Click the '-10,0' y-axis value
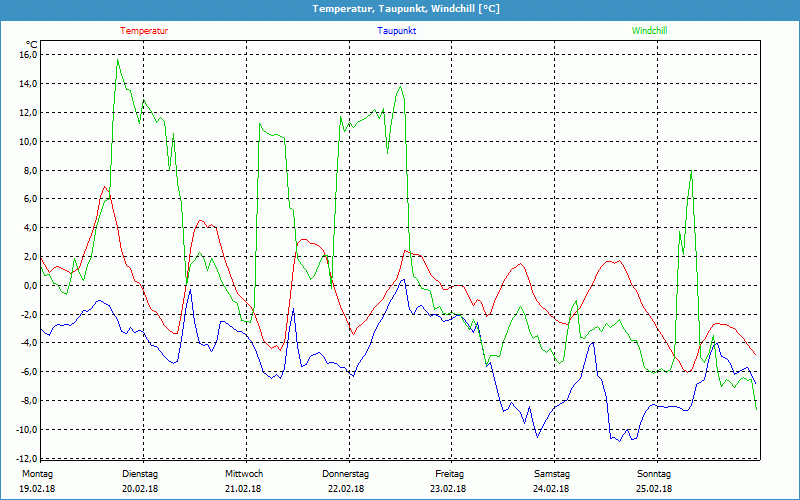Screen dimensions: 800x500 click(x=27, y=430)
